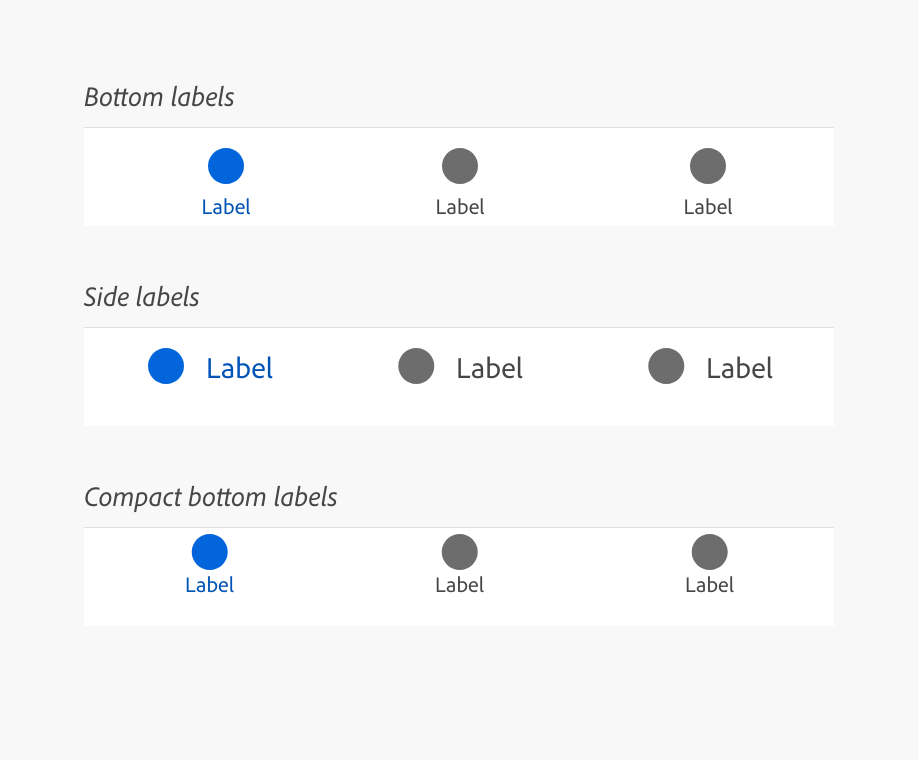Select the blue circle in Compact bottom labels row
This screenshot has height=760, width=918.
pyautogui.click(x=209, y=549)
